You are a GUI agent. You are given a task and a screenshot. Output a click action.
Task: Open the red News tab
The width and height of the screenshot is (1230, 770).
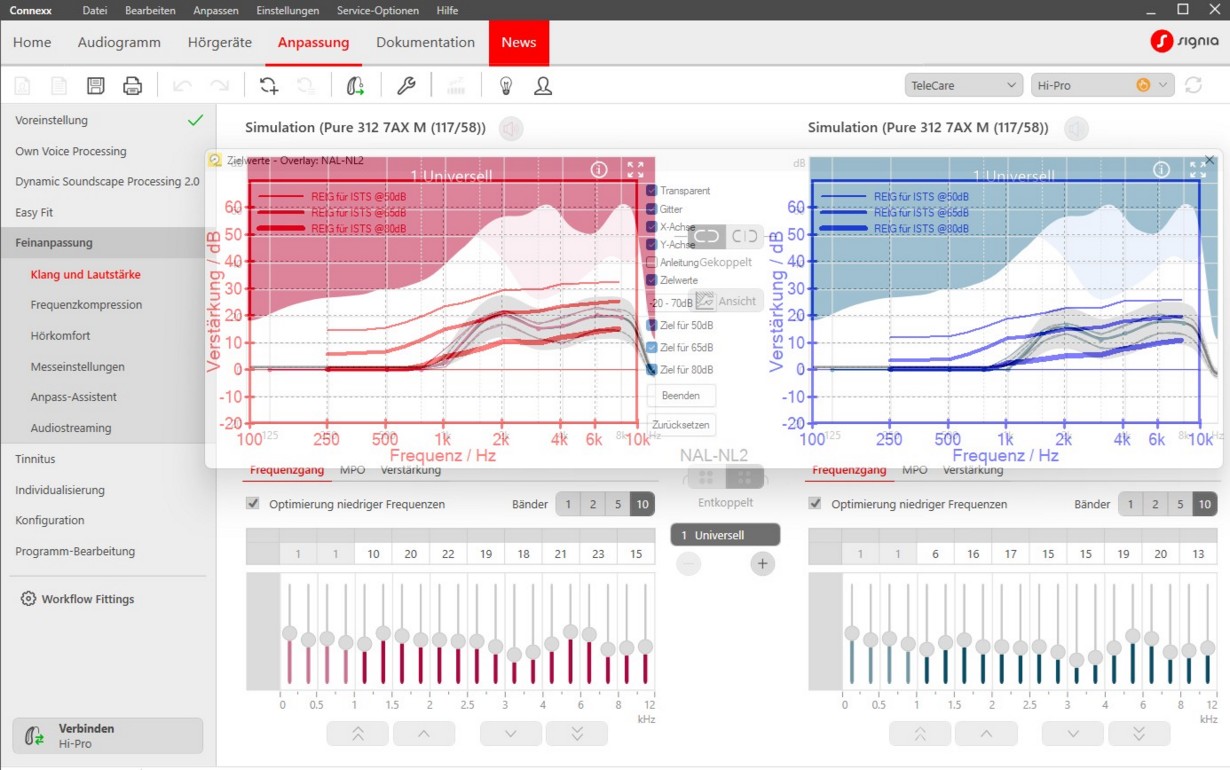click(x=519, y=43)
